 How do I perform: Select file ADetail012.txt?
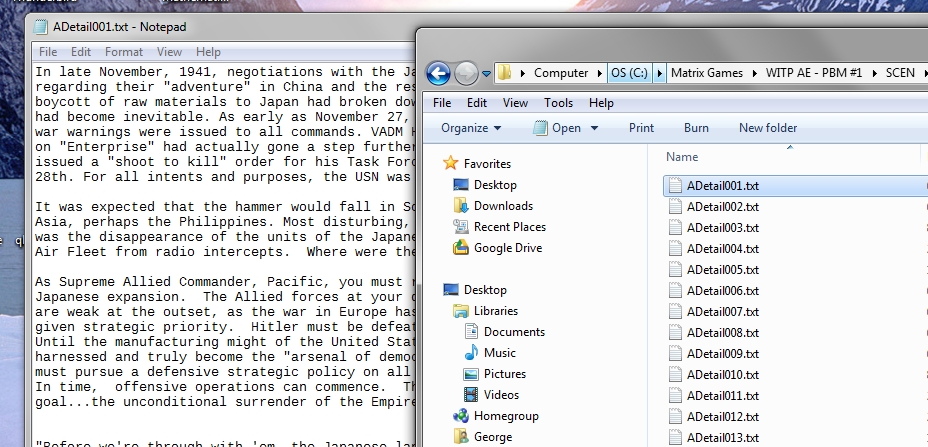723,417
